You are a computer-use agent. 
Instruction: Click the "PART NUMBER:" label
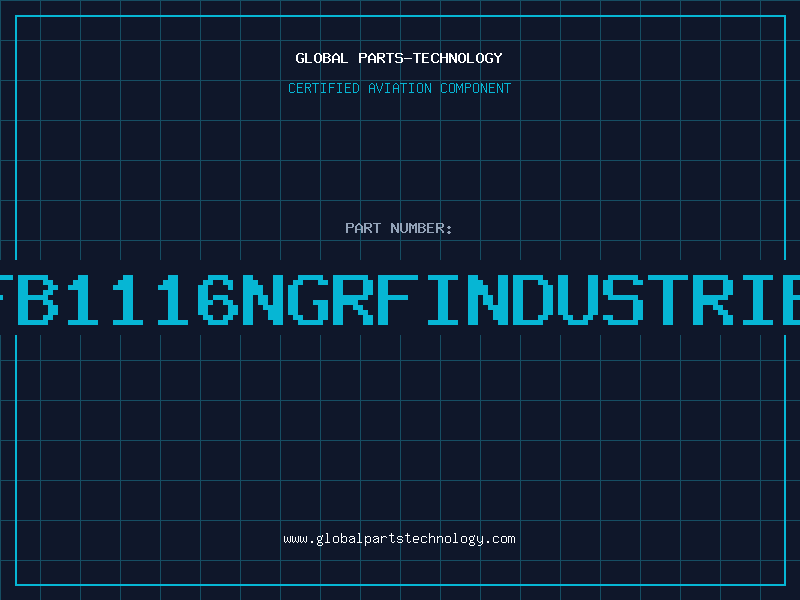click(x=399, y=228)
